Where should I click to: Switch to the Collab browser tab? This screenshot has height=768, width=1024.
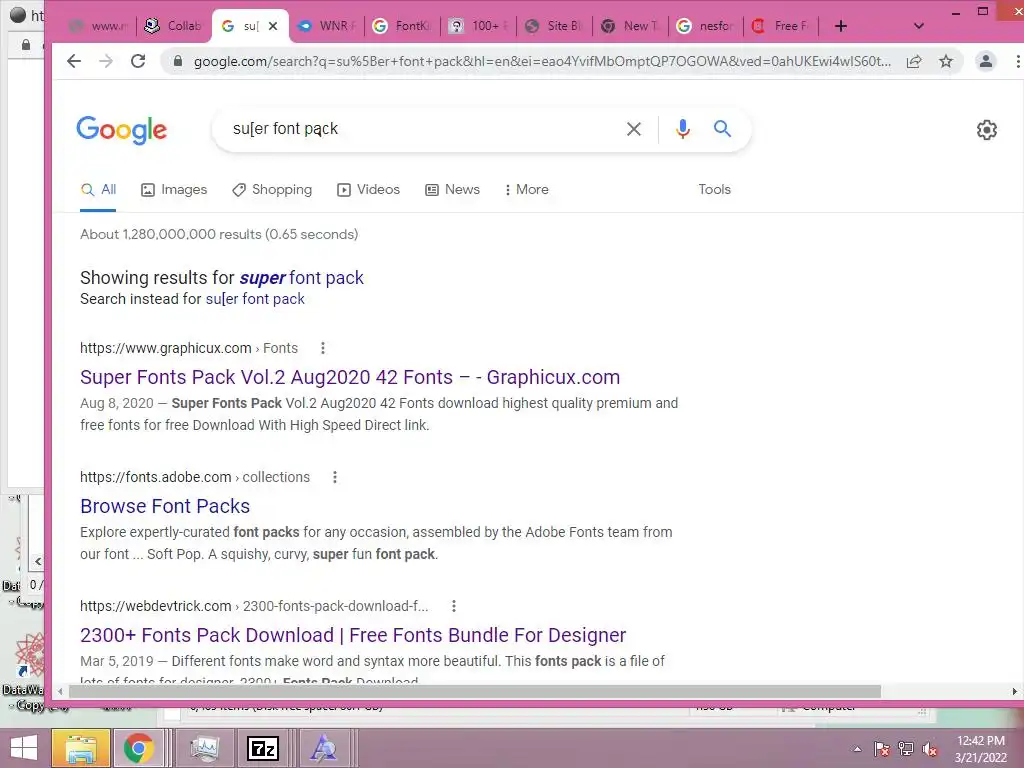coord(174,26)
